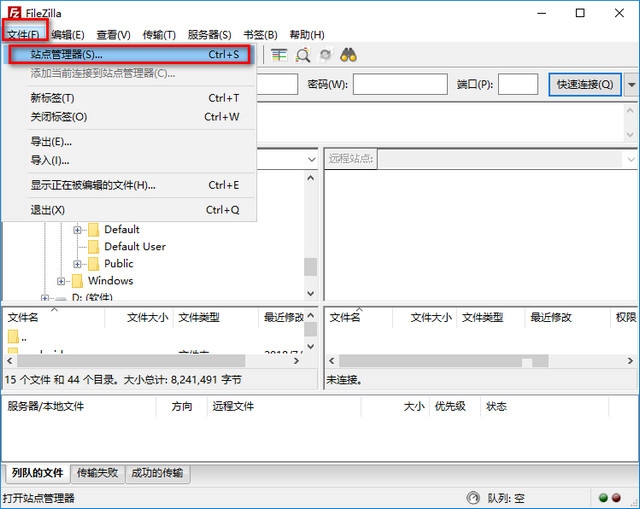Click the local file list horizontal scrollbar
This screenshot has width=640, height=509.
153,361
